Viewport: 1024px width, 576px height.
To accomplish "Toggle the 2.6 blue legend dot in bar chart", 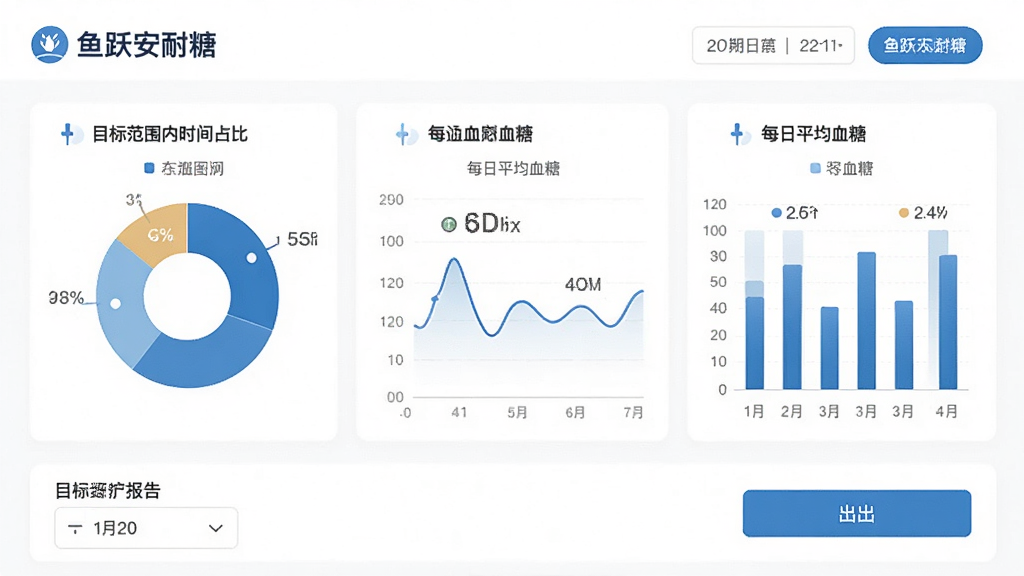I will tap(776, 213).
